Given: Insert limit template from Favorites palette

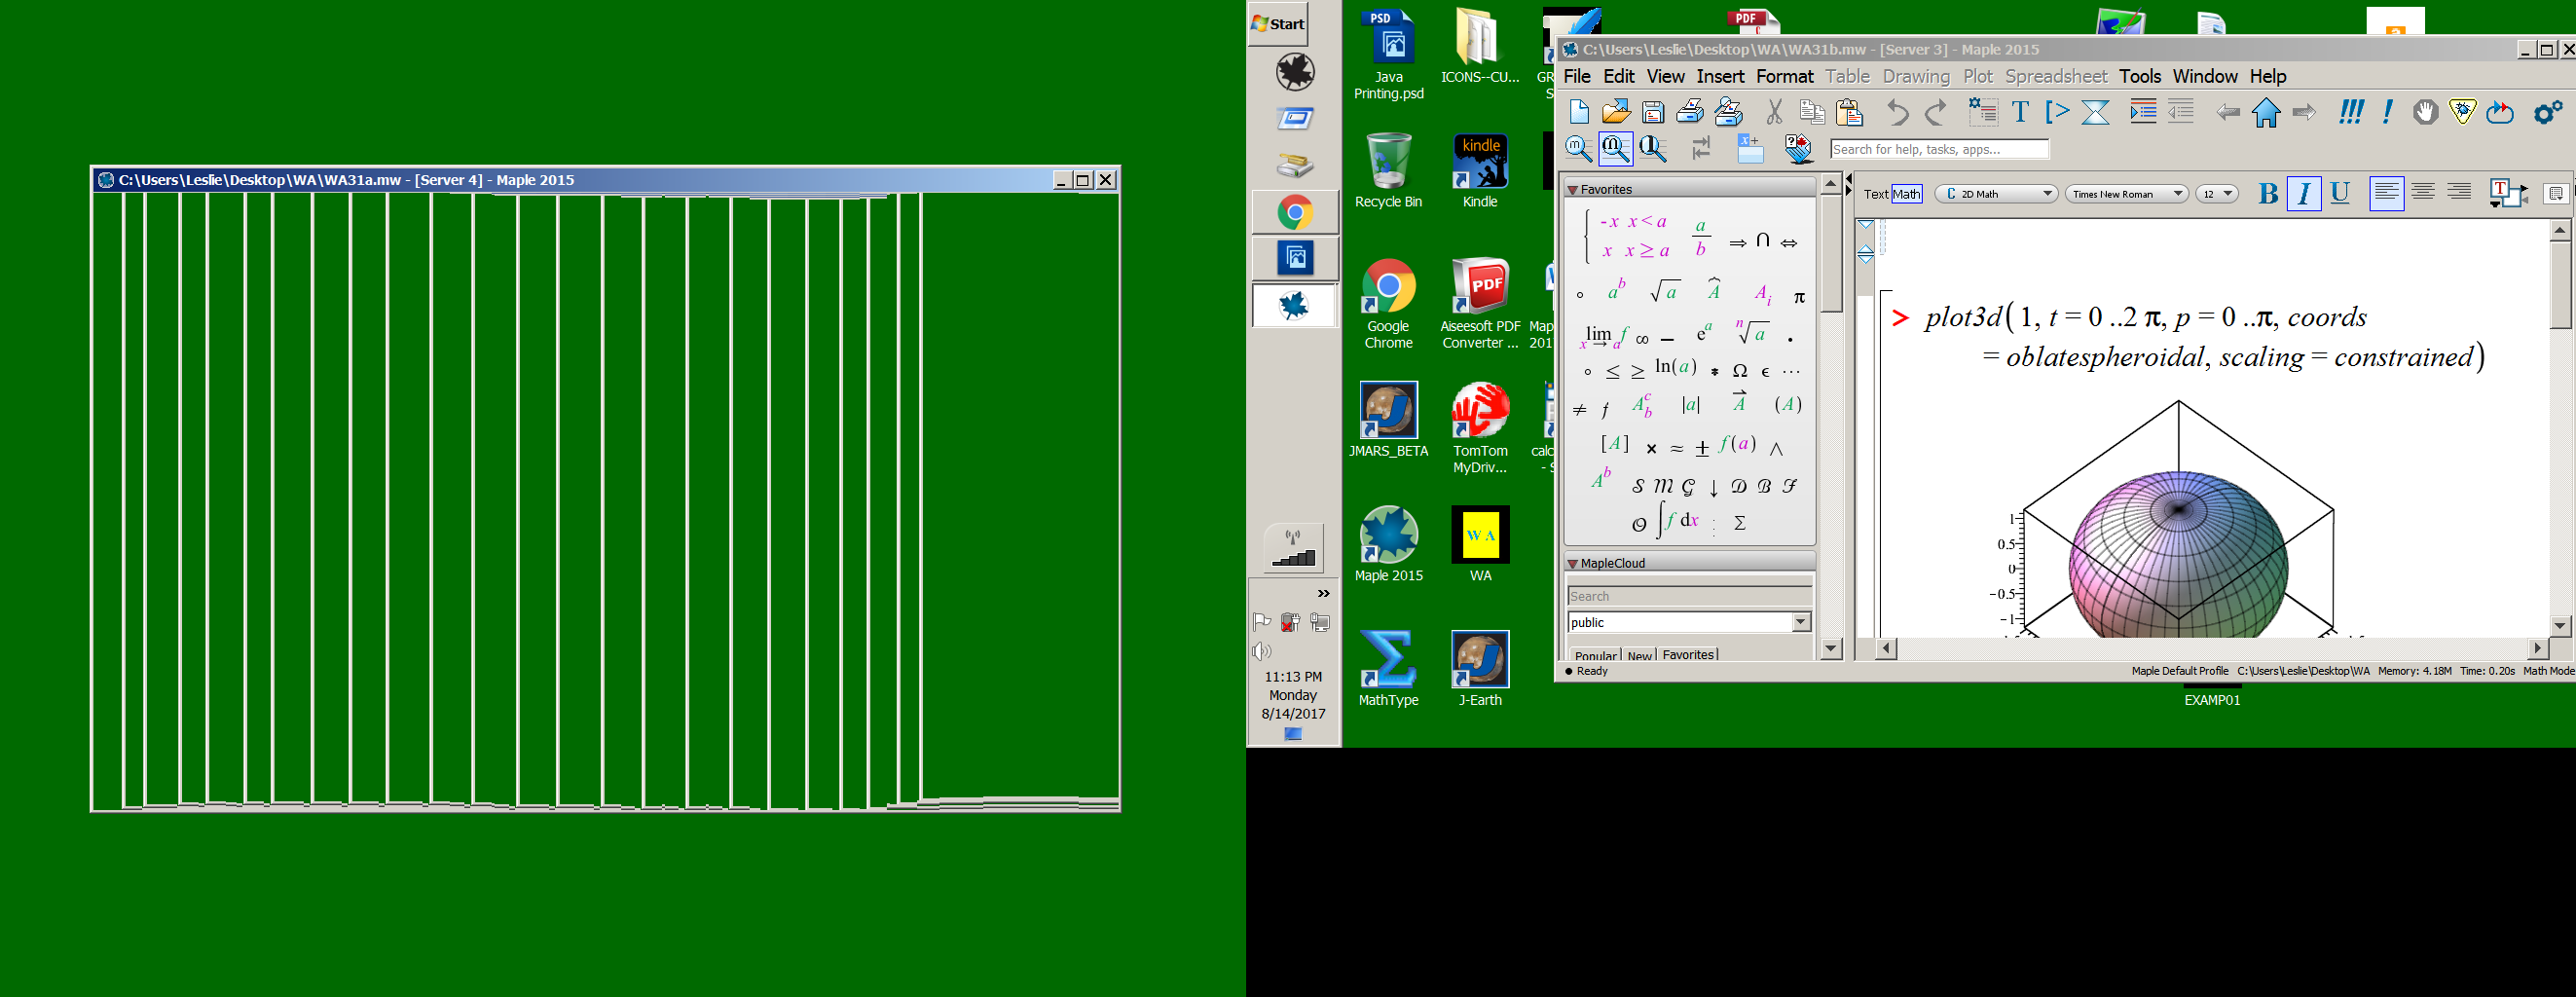Looking at the screenshot, I should click(x=1604, y=336).
